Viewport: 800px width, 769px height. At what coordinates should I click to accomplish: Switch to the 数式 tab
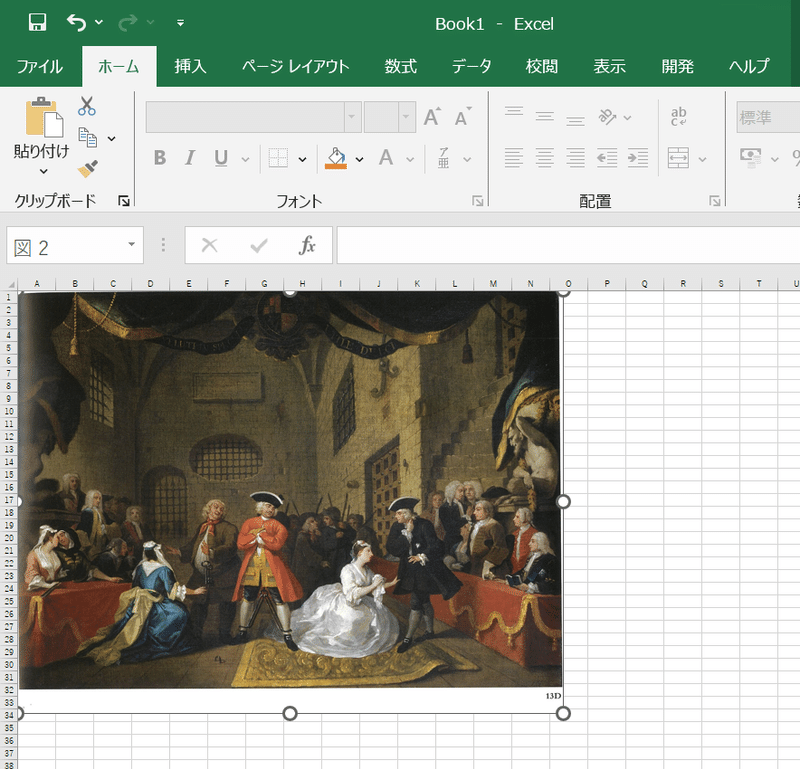(x=401, y=66)
